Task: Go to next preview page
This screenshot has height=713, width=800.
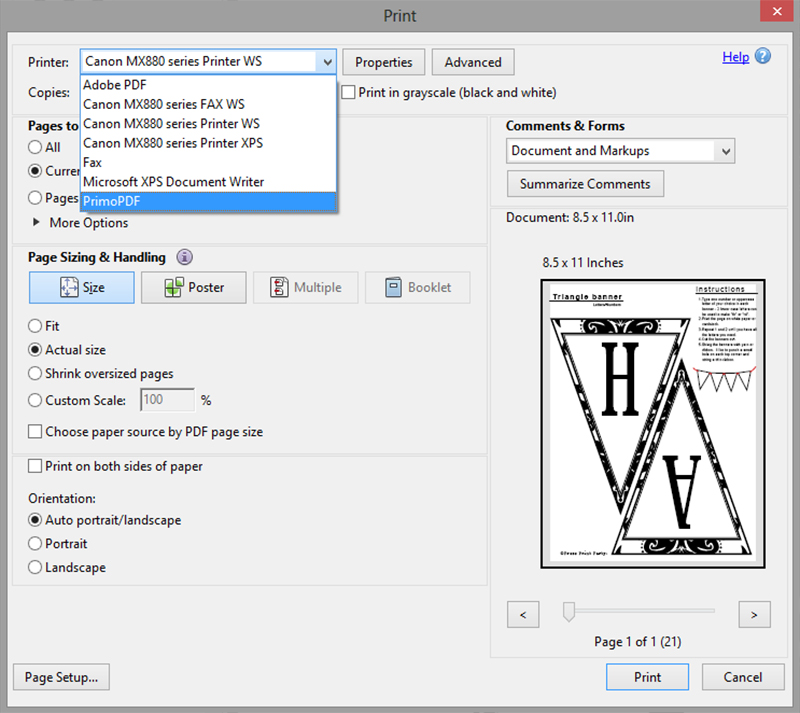Action: (x=754, y=614)
